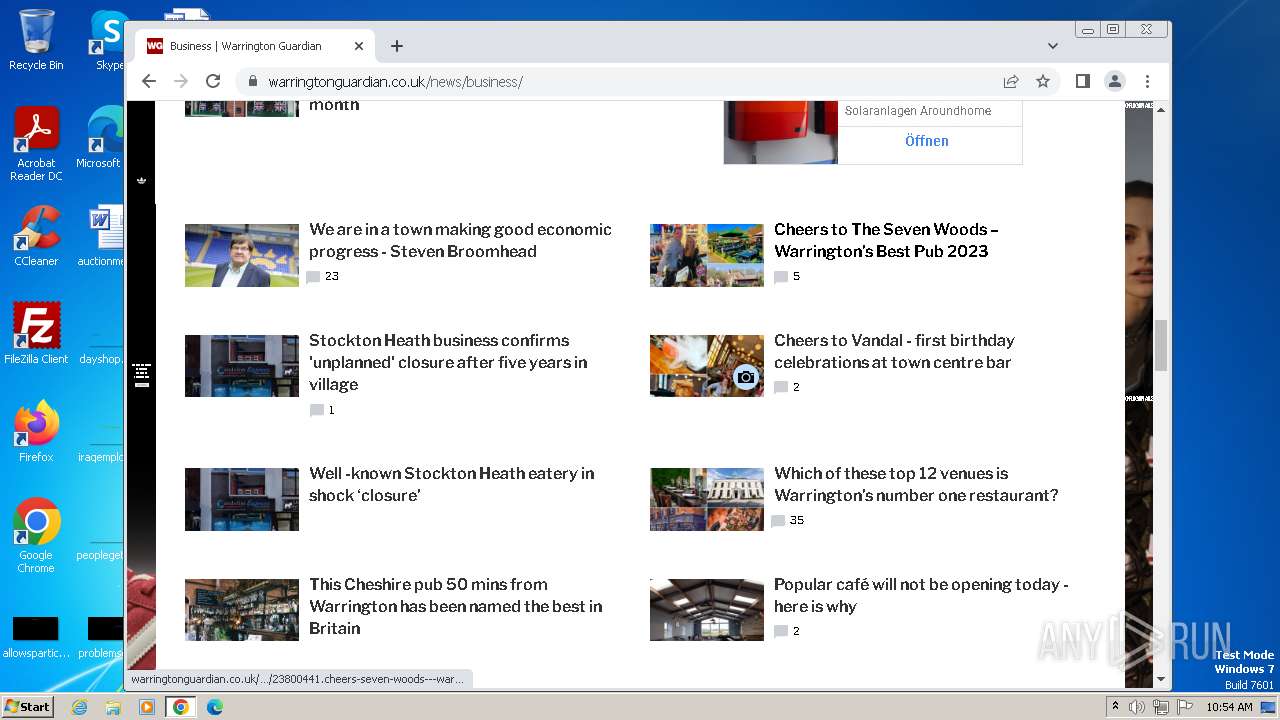The height and width of the screenshot is (720, 1280).
Task: Open the Windows Start menu
Action: coord(27,706)
